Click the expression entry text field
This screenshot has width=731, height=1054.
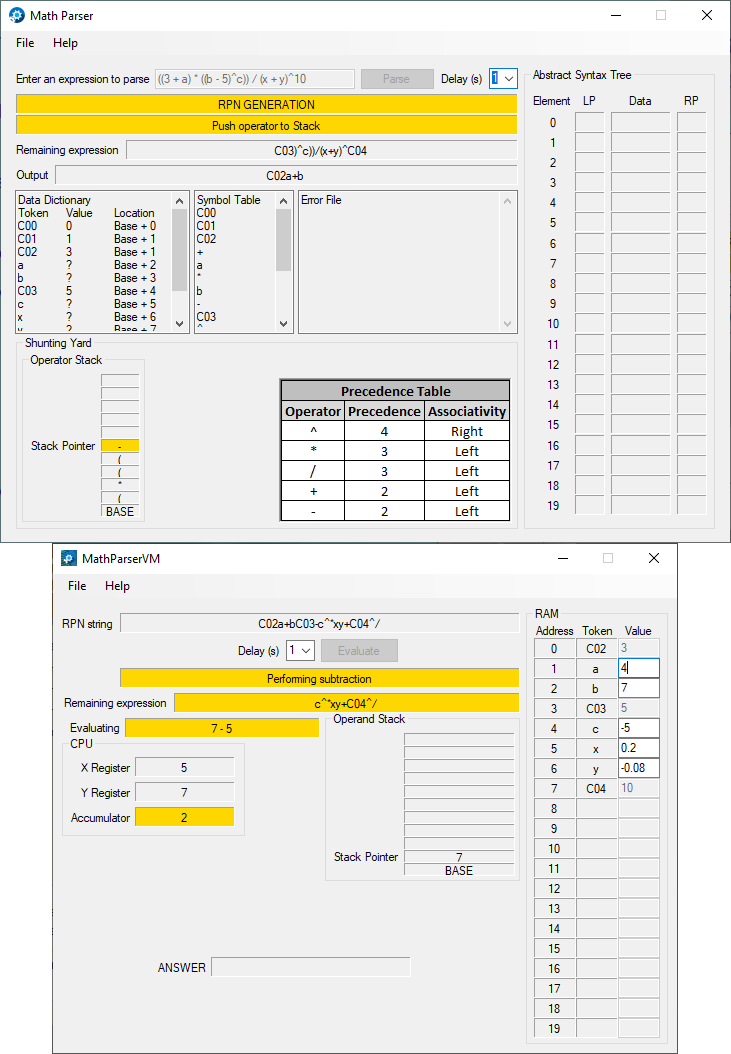(x=255, y=79)
